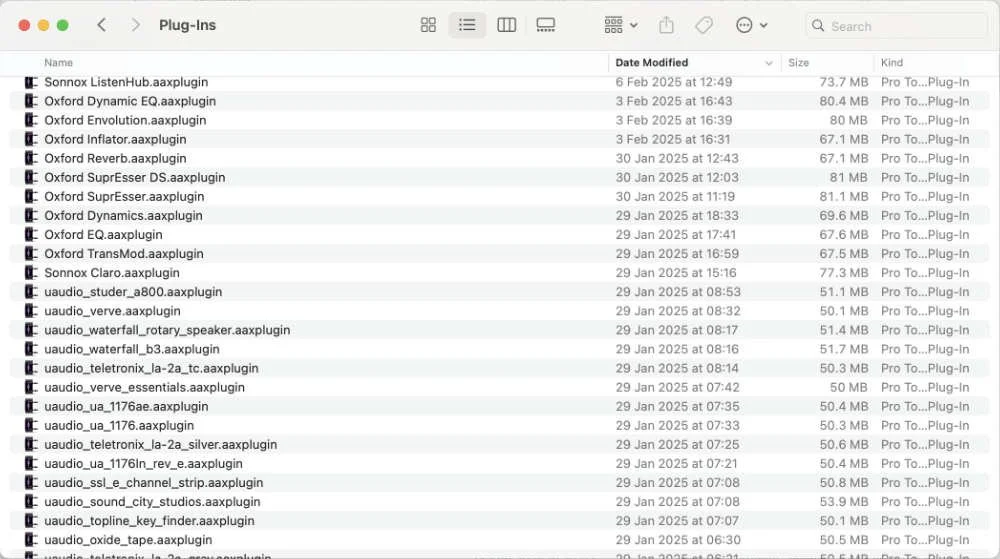Image resolution: width=1000 pixels, height=559 pixels.
Task: Click the file name uaudio_verve_essentials.aaxplugin
Action: pos(144,388)
